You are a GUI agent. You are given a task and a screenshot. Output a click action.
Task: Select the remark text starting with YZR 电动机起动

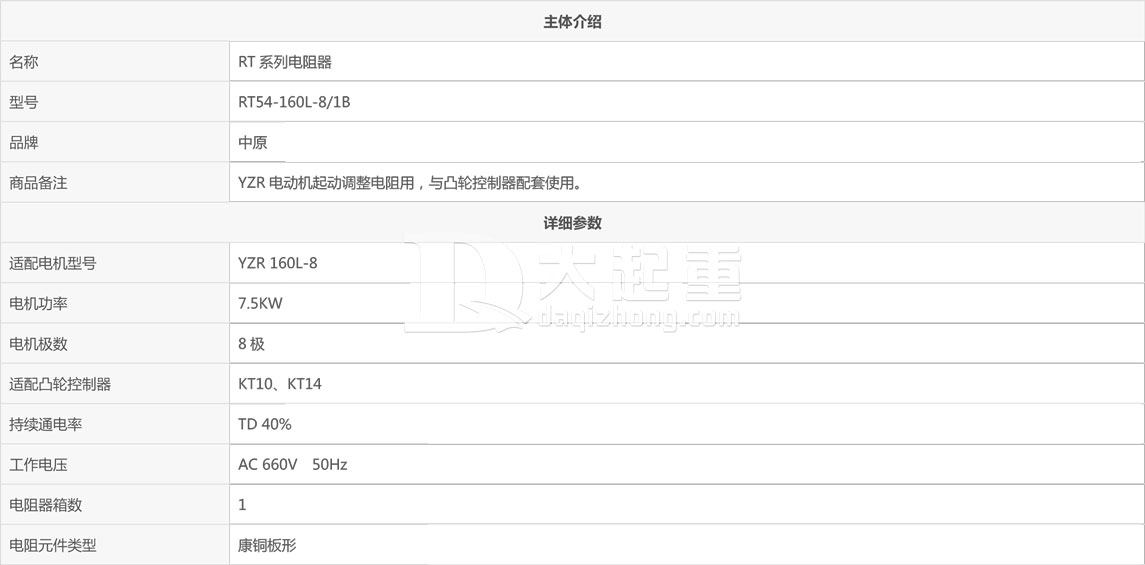(410, 182)
